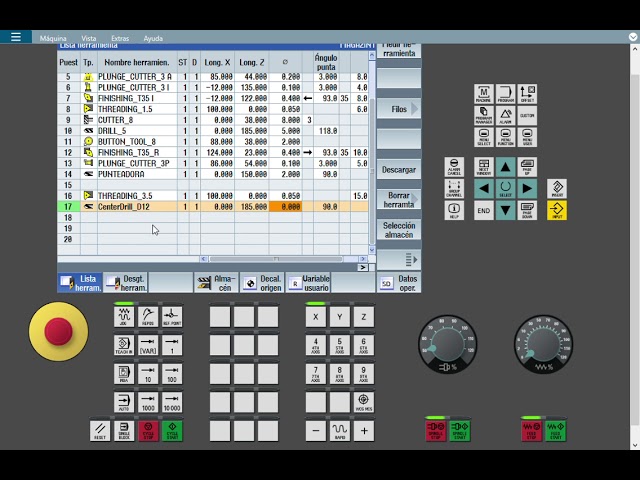The width and height of the screenshot is (640, 480).
Task: Click the OFFSET key
Action: (x=527, y=93)
